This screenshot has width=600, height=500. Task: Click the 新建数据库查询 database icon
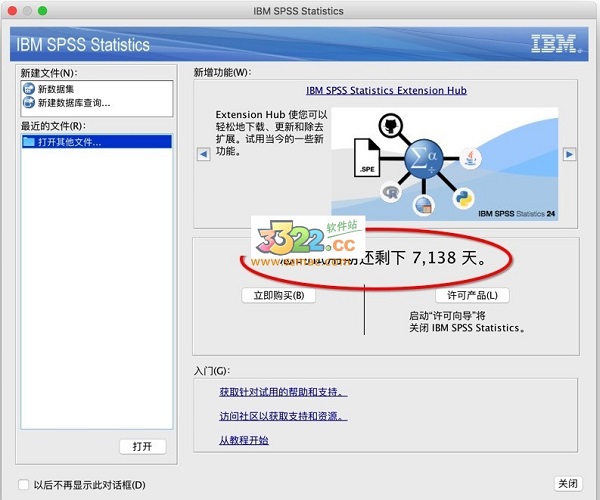(x=29, y=103)
